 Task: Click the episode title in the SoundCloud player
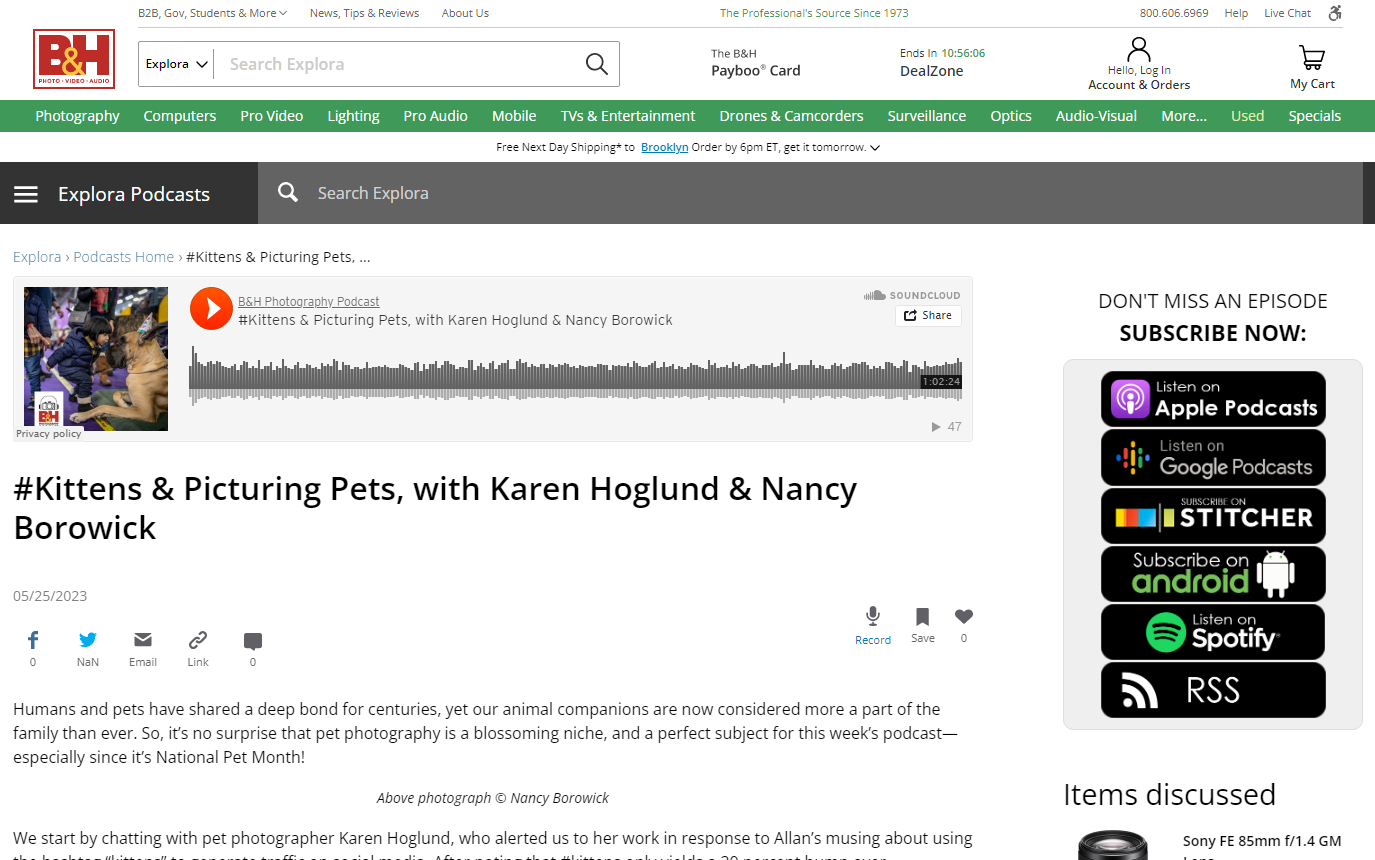tap(455, 320)
